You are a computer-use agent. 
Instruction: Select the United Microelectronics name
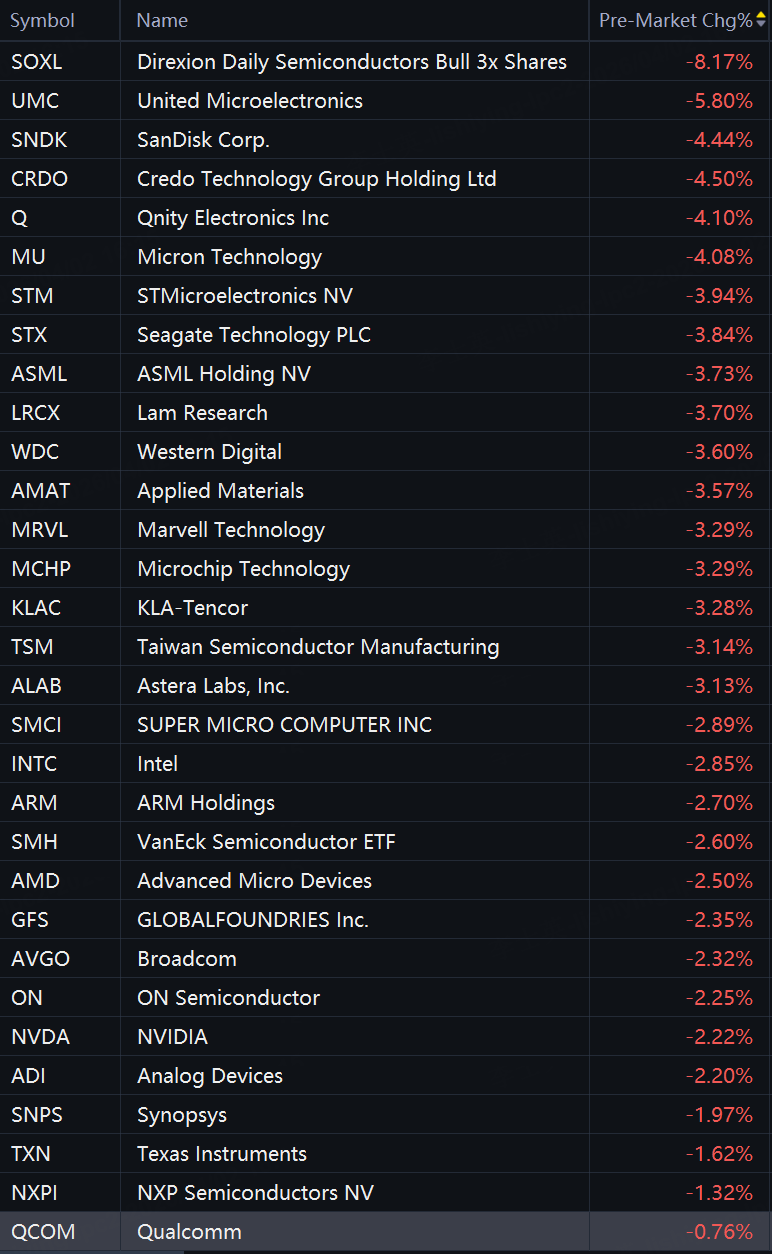click(x=250, y=101)
